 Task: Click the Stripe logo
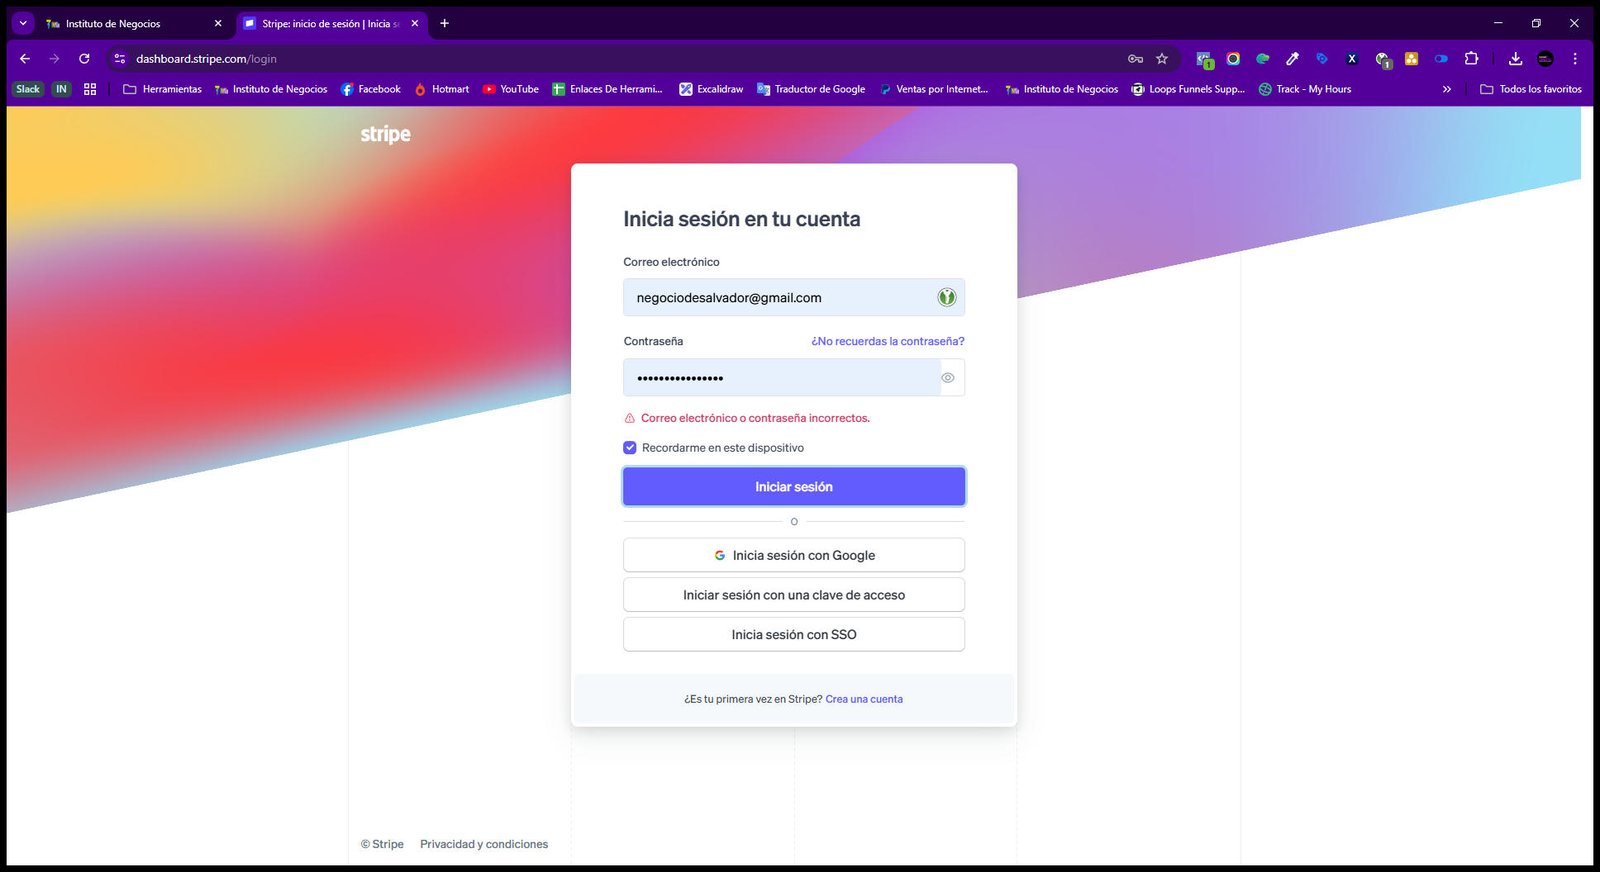pyautogui.click(x=385, y=134)
